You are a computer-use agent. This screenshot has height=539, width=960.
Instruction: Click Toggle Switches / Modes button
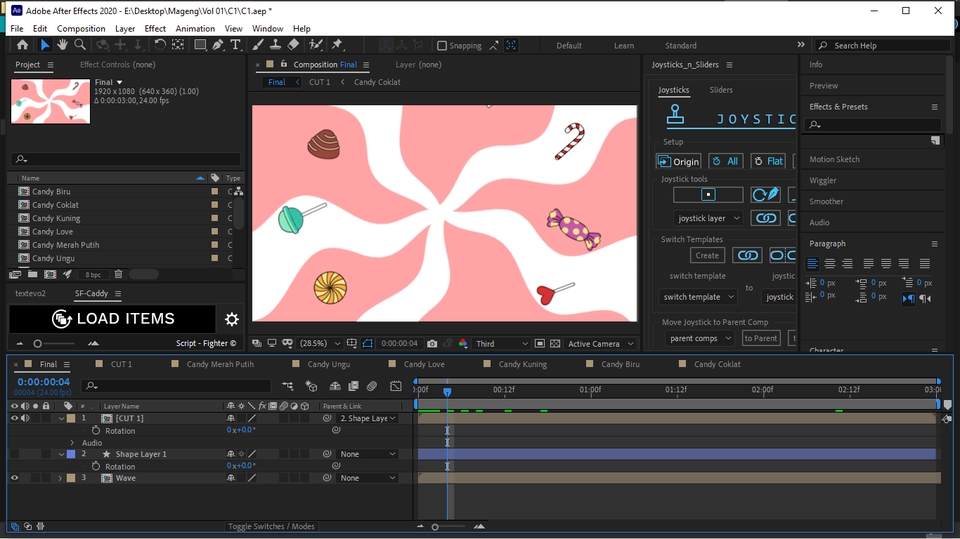(x=271, y=526)
